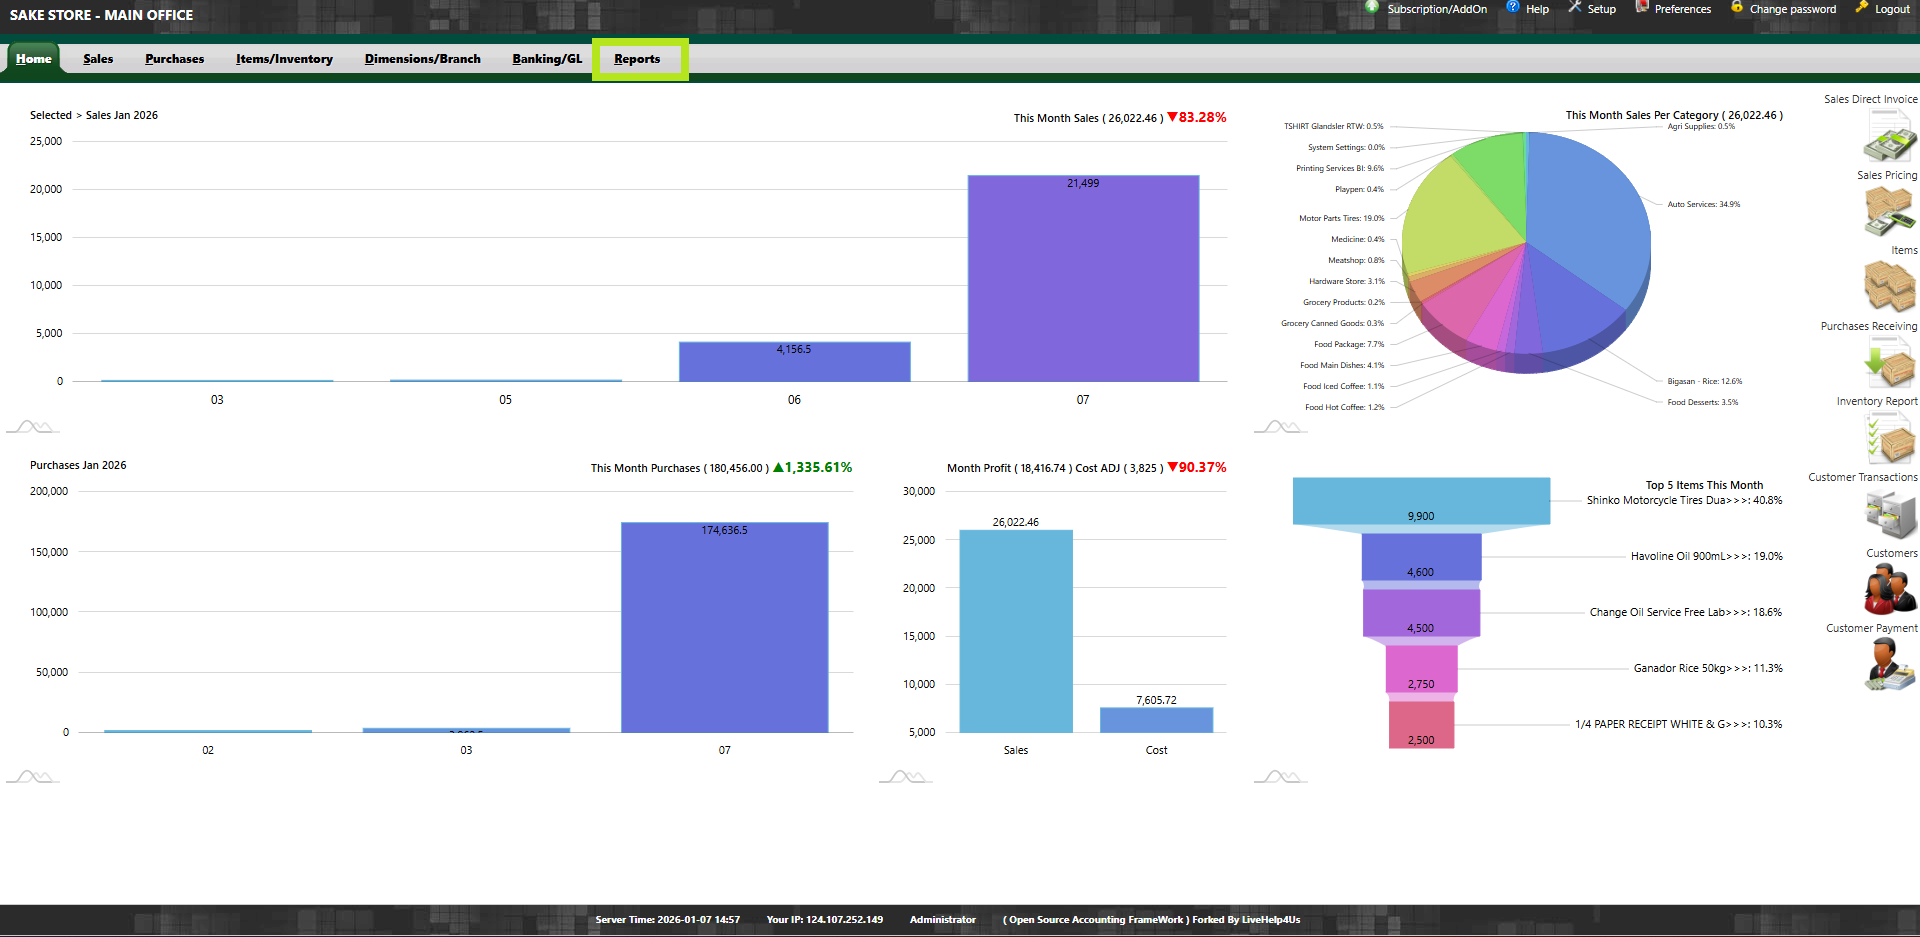Click the Customers people icon

(1888, 589)
